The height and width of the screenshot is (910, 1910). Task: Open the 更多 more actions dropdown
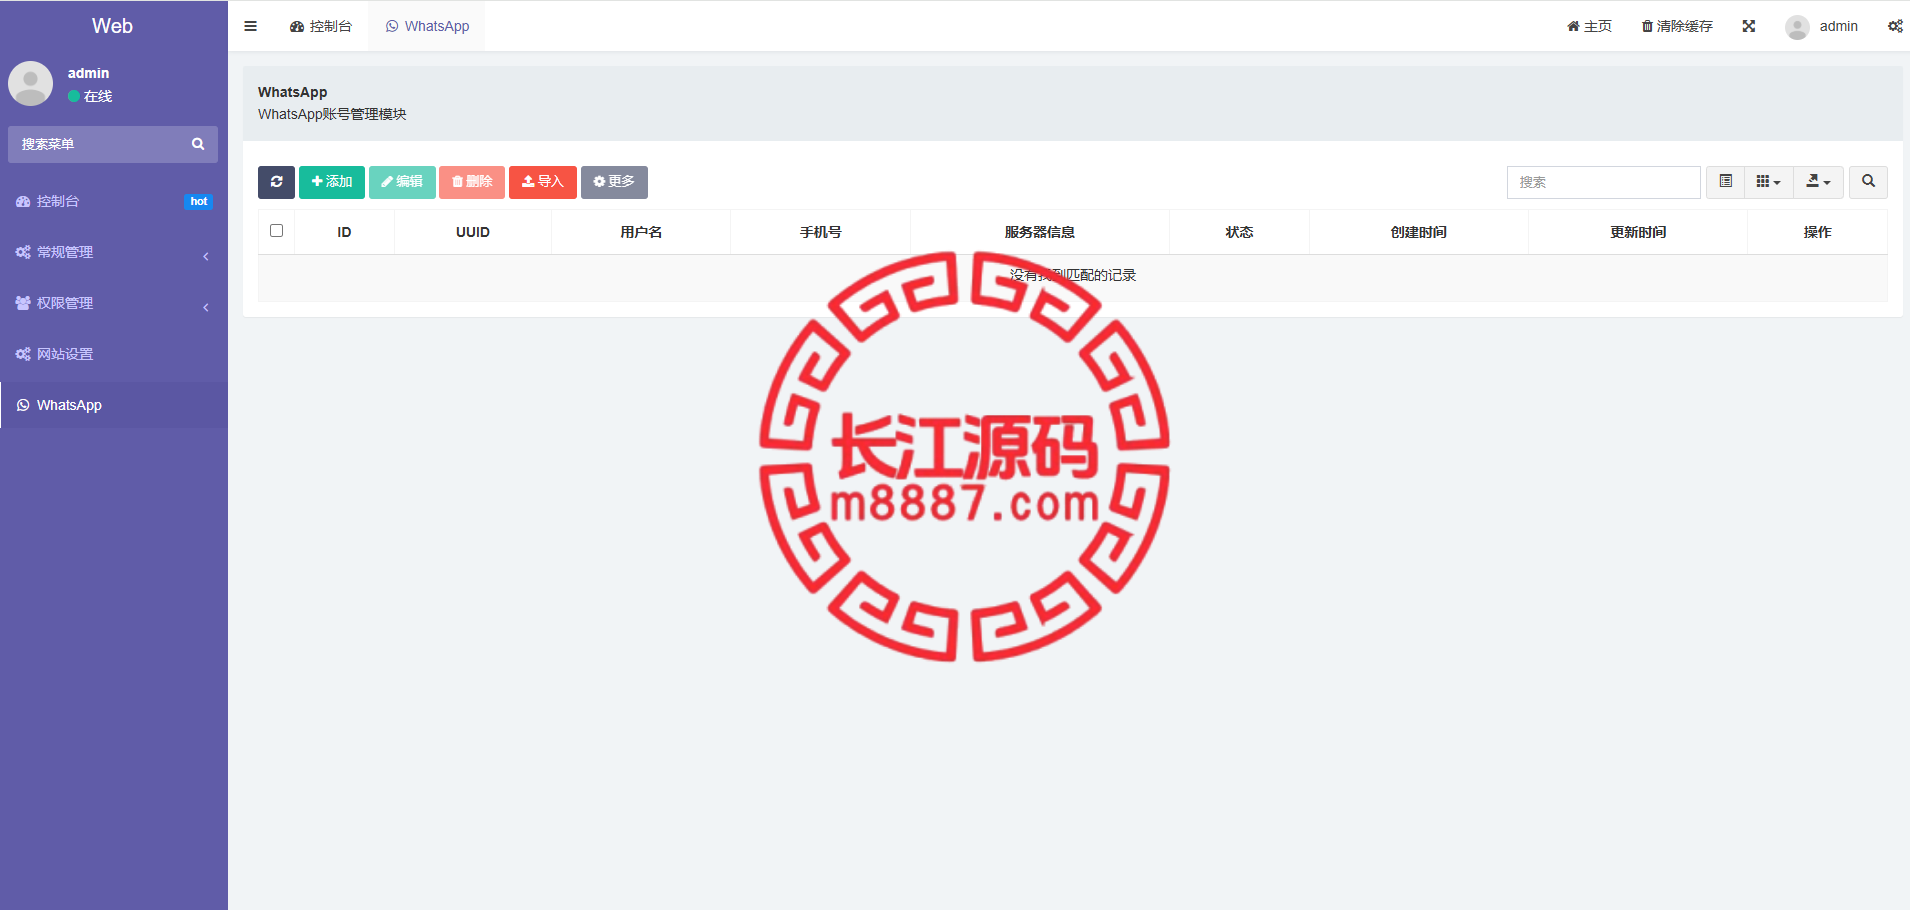(614, 182)
